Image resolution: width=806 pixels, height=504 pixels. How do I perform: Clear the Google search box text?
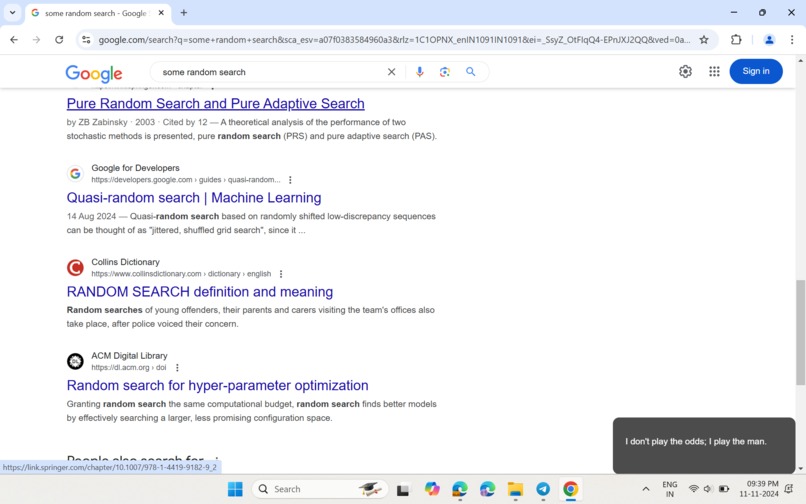pos(392,72)
